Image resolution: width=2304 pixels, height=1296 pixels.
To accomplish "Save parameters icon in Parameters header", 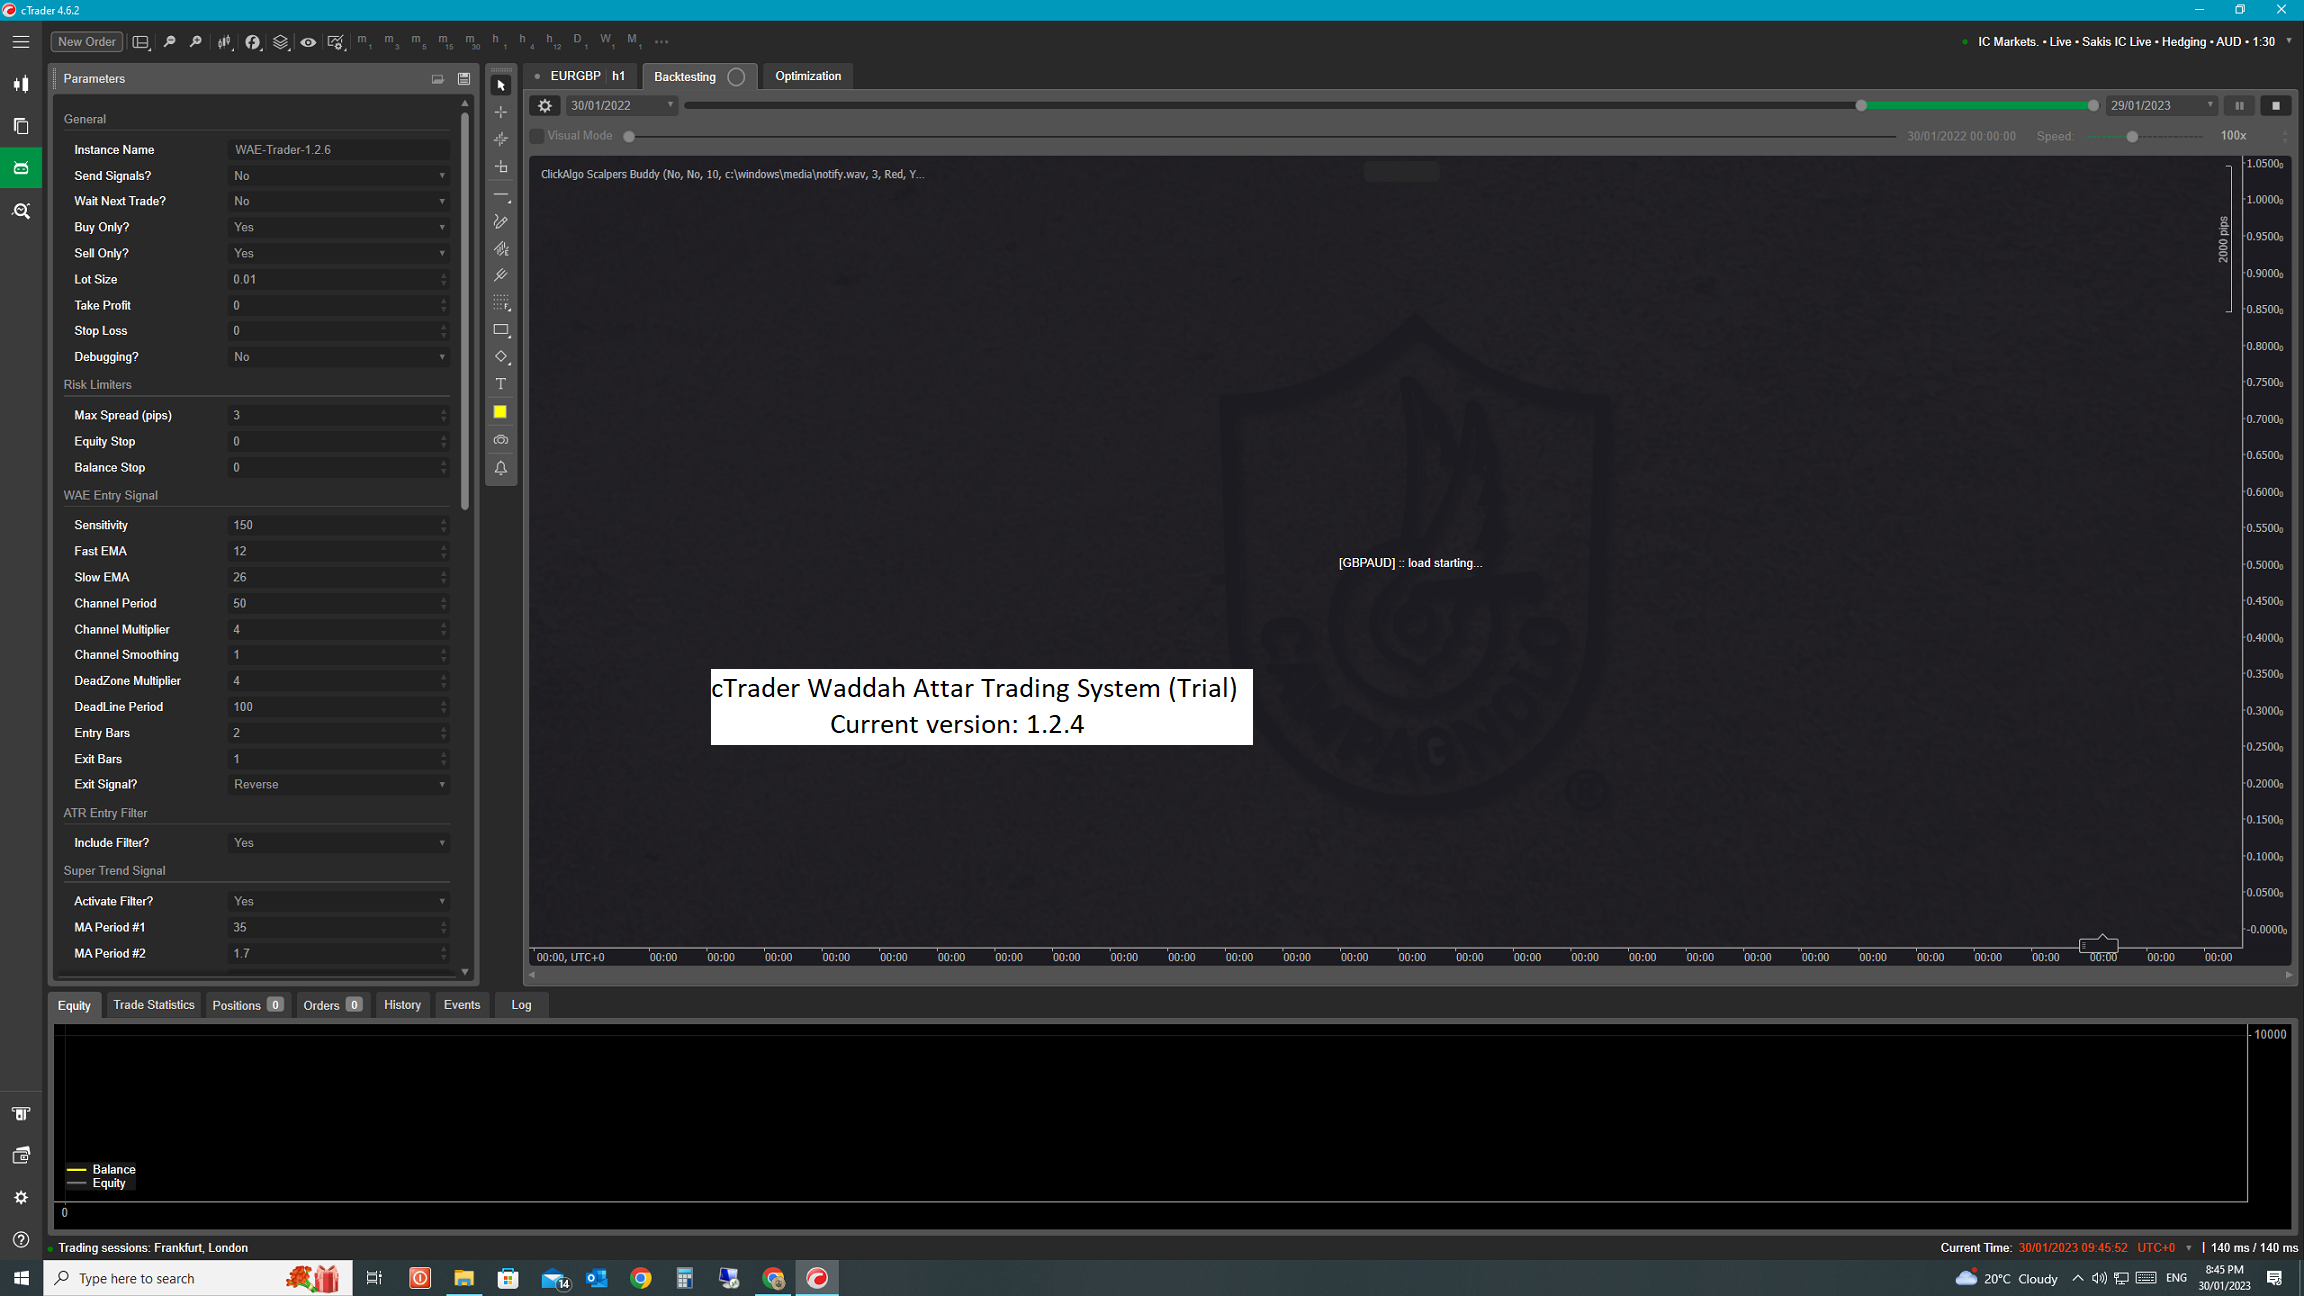I will coord(464,79).
